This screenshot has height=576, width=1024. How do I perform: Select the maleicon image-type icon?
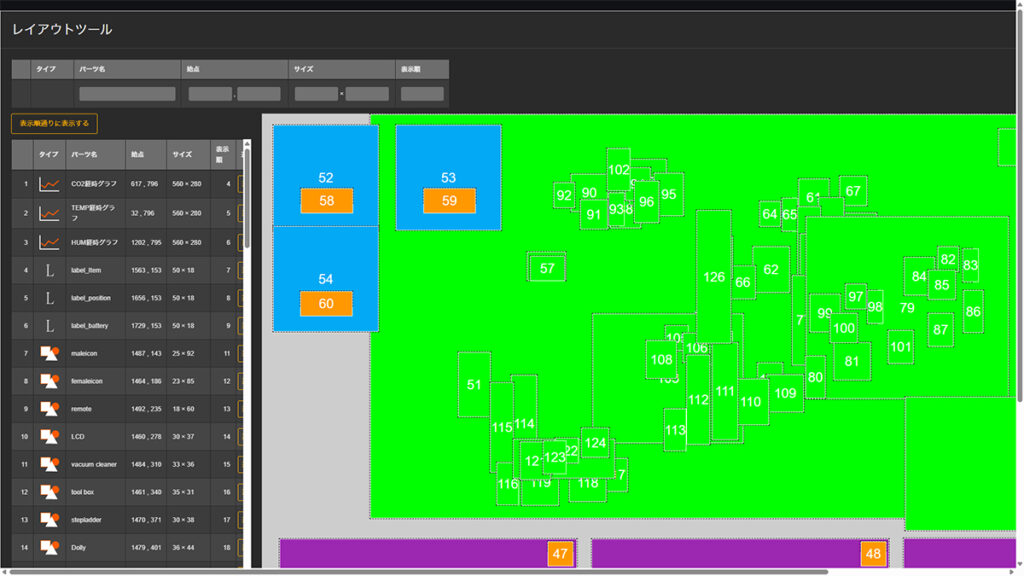[x=50, y=353]
